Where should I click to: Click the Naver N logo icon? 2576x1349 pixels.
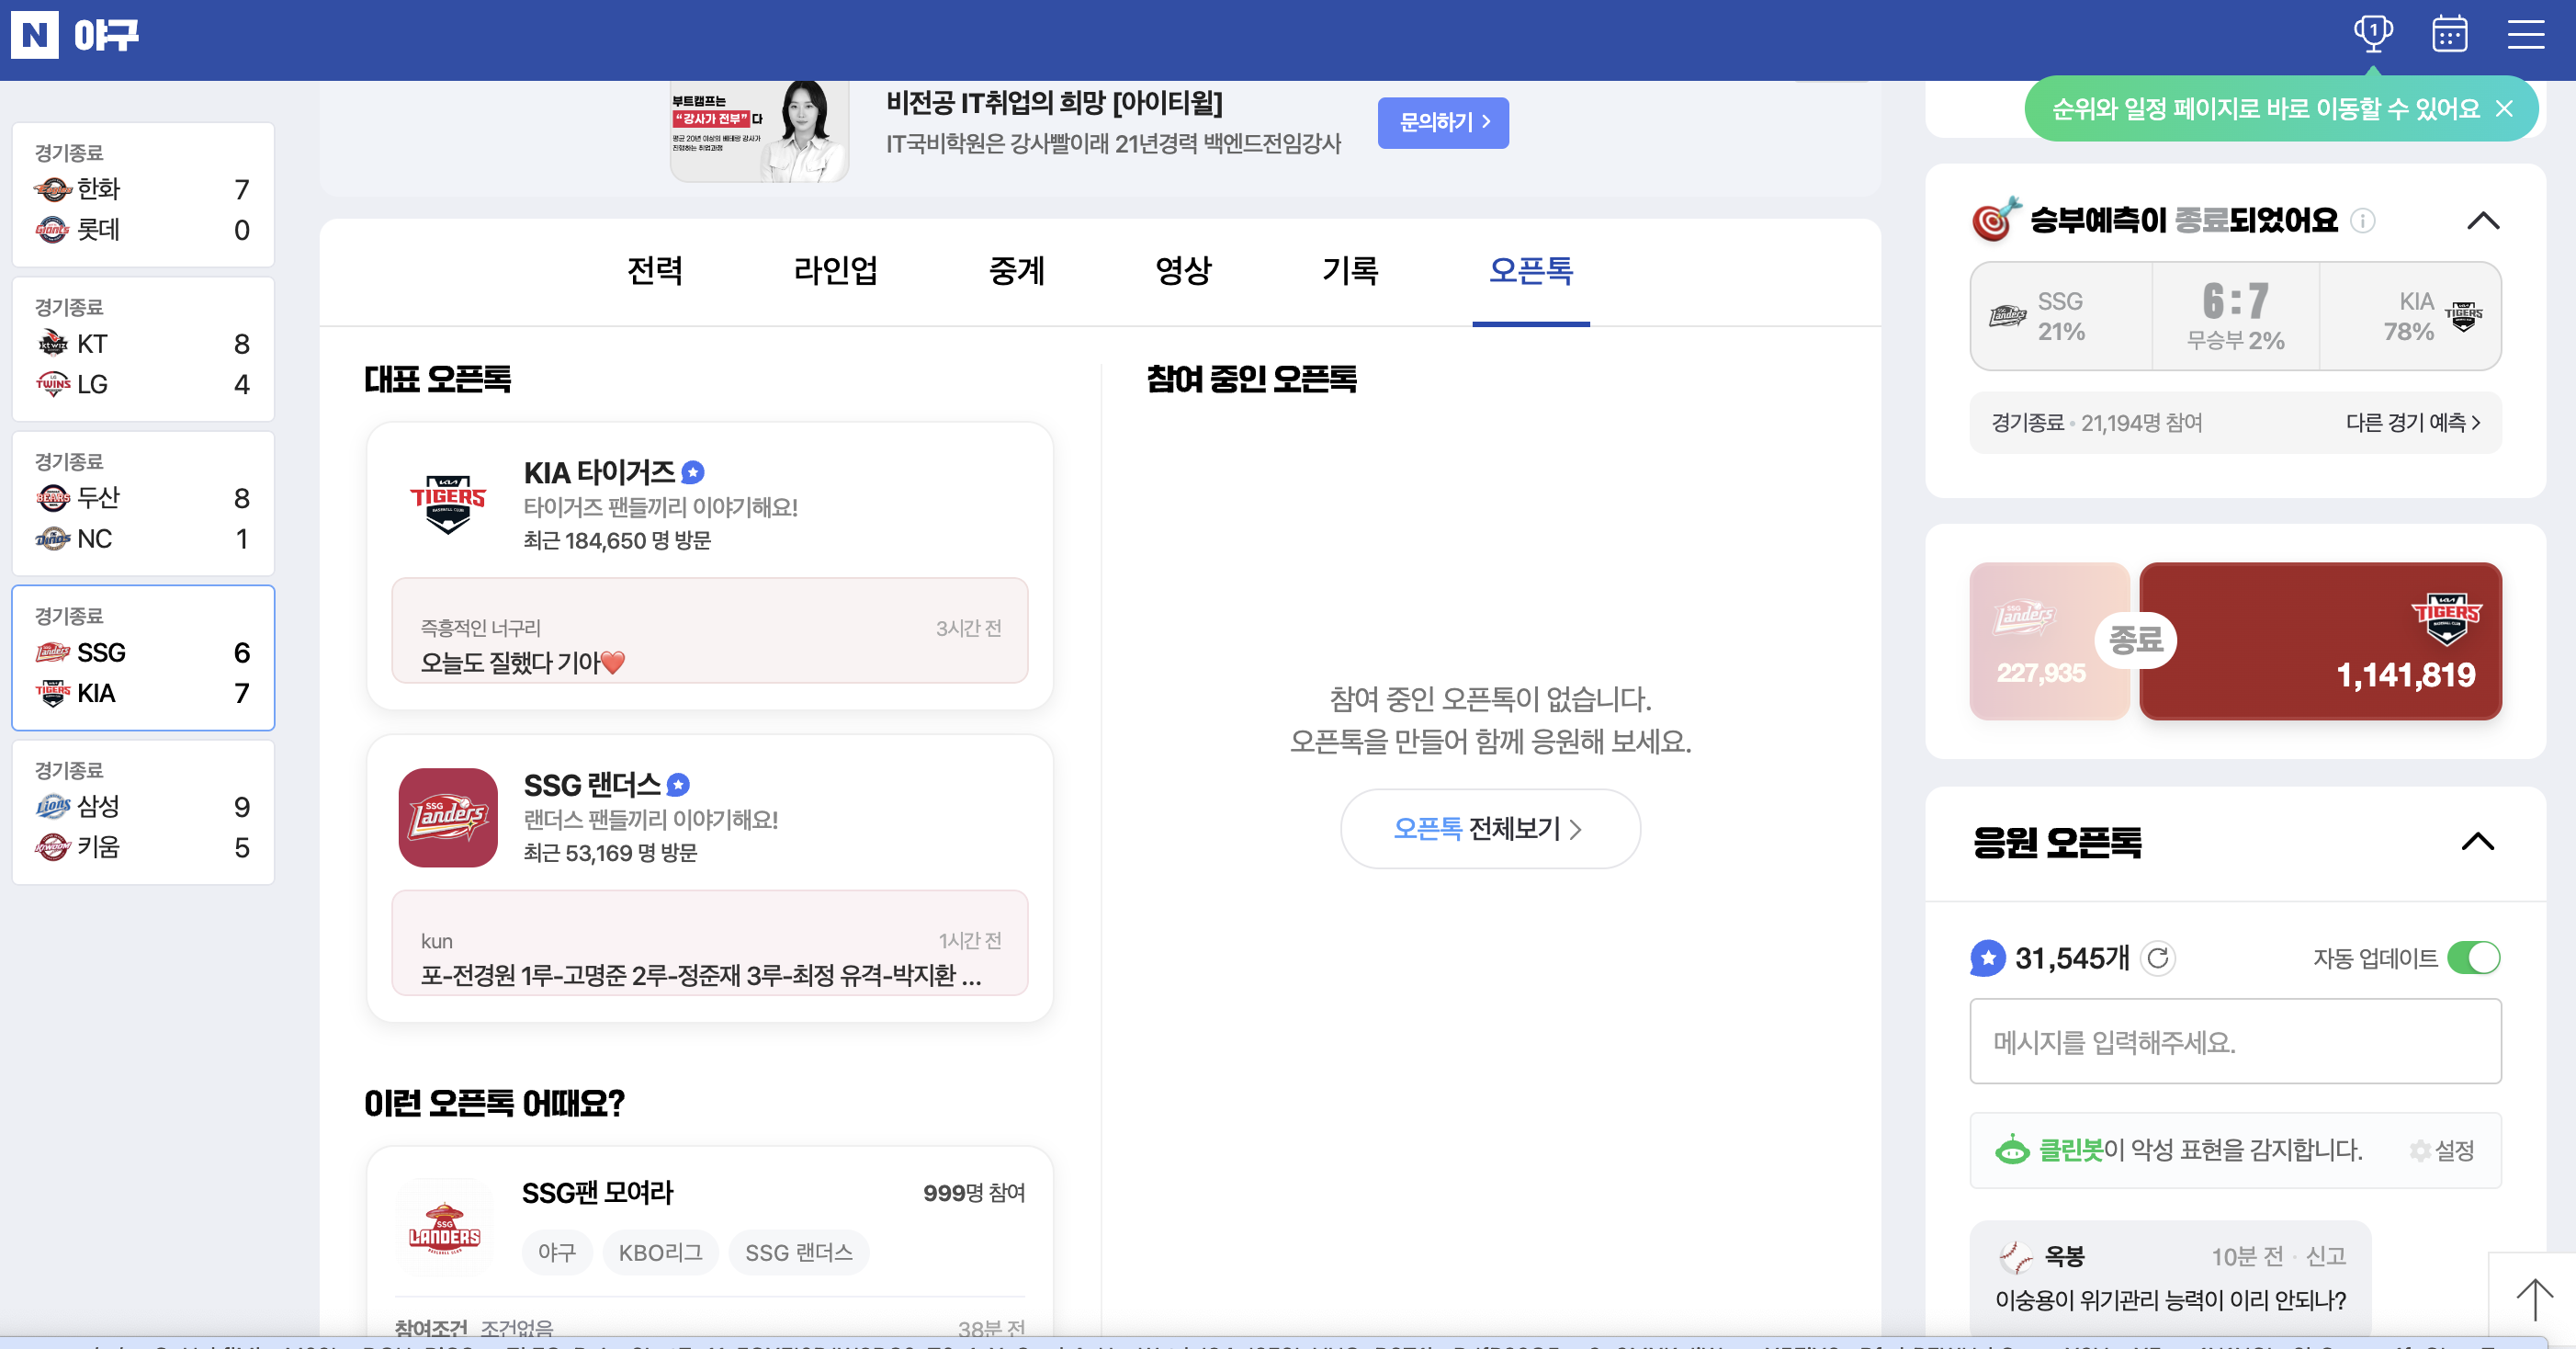[x=34, y=35]
